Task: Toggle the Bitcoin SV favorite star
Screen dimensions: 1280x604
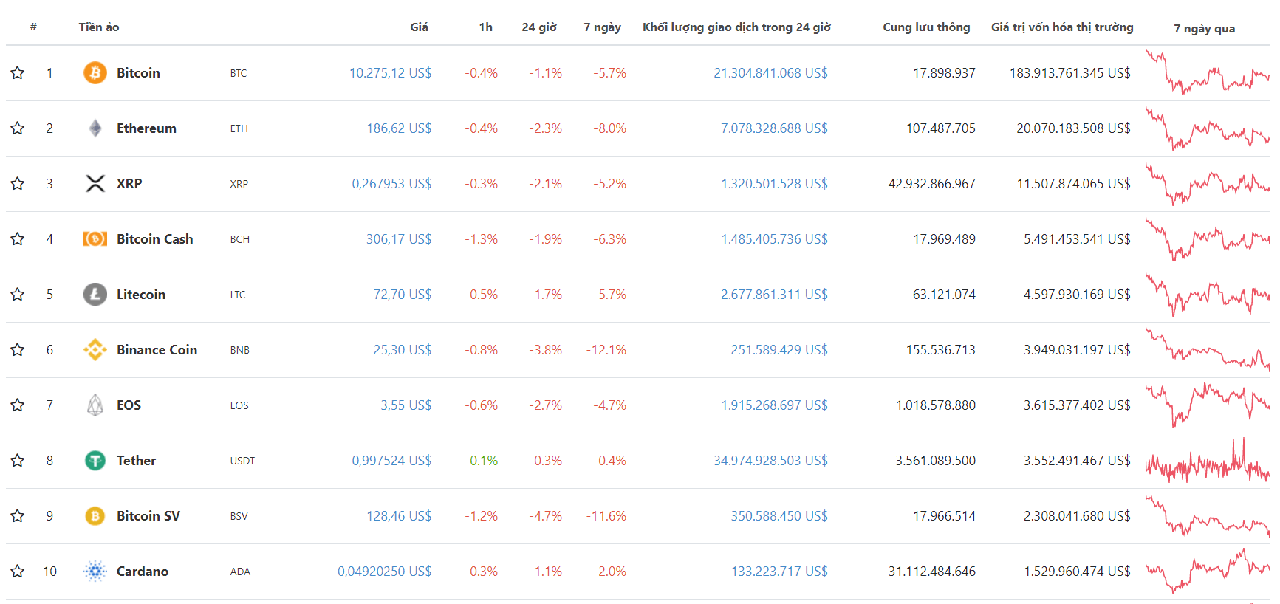Action: pyautogui.click(x=17, y=516)
